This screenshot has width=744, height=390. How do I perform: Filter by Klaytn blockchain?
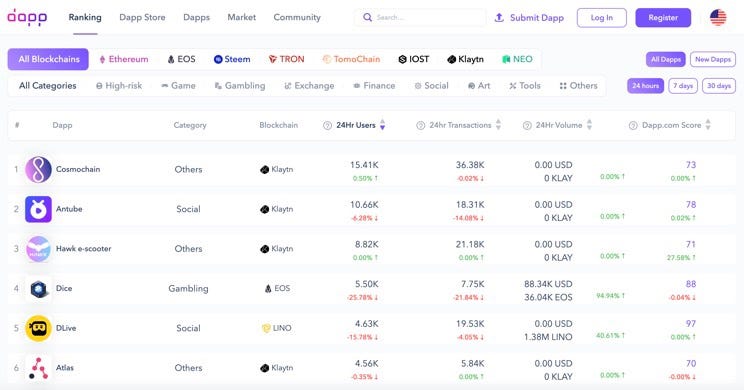465,59
